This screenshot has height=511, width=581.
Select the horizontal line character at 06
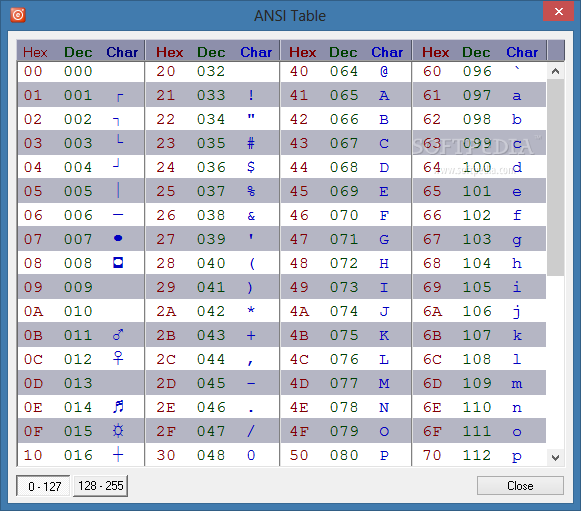point(118,214)
